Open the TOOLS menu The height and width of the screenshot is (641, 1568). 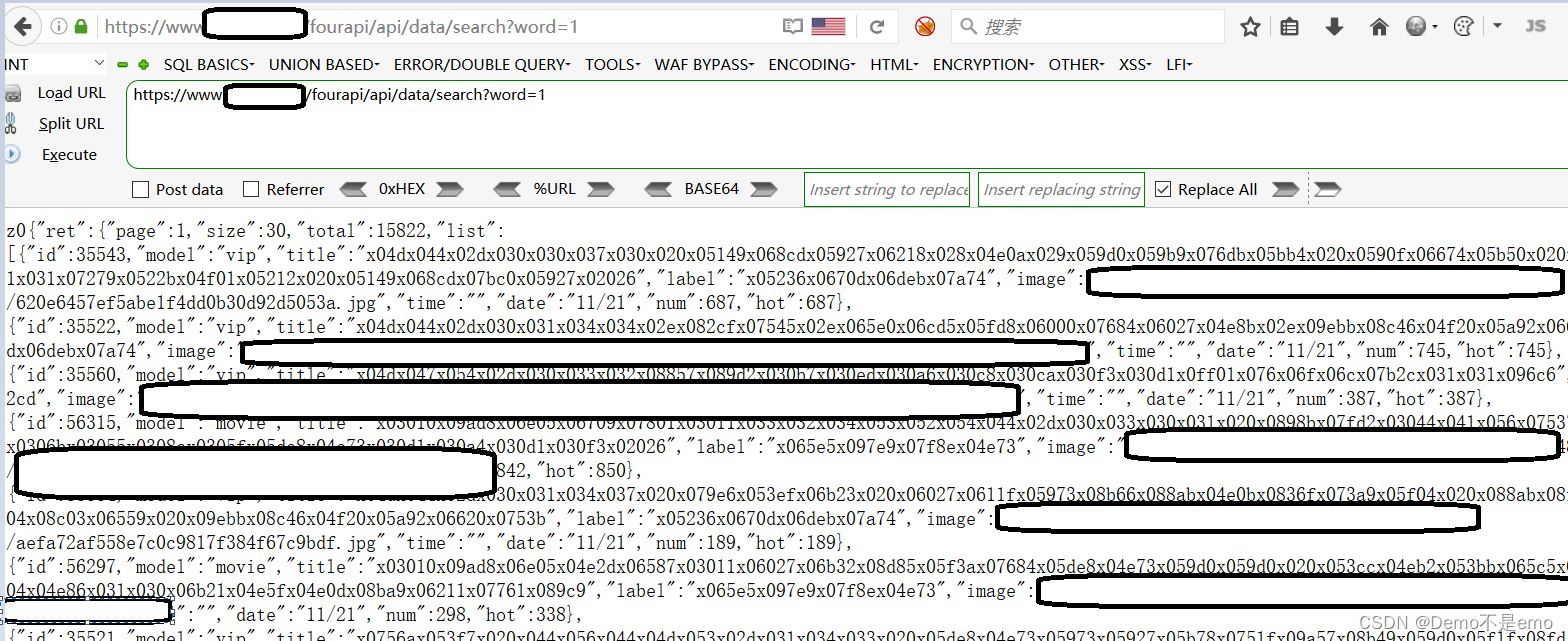tap(613, 64)
